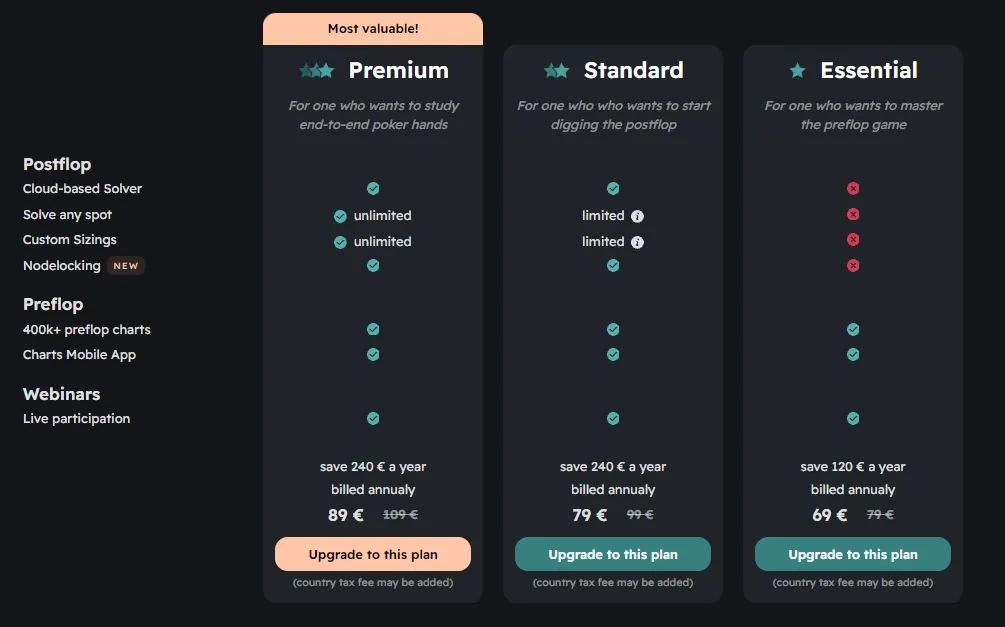Upgrade to the Essential plan

tap(853, 554)
